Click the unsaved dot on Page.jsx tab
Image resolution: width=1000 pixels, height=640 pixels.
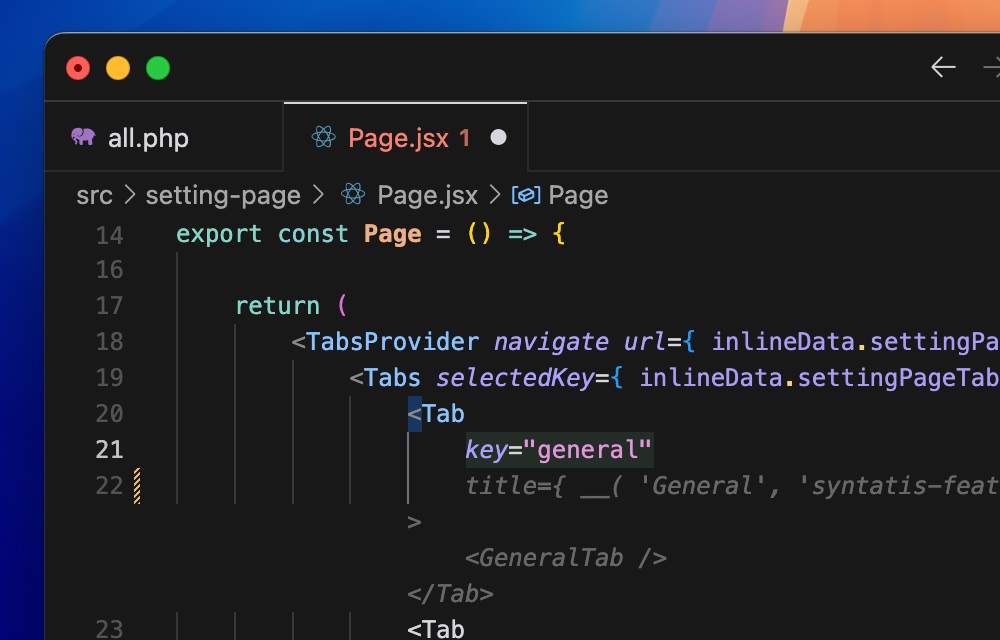[x=498, y=137]
